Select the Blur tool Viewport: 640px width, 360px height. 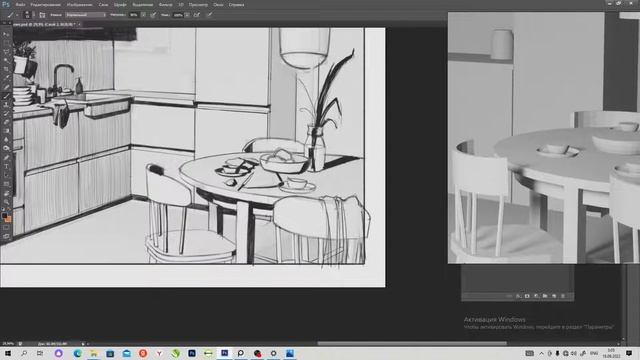pyautogui.click(x=6, y=140)
